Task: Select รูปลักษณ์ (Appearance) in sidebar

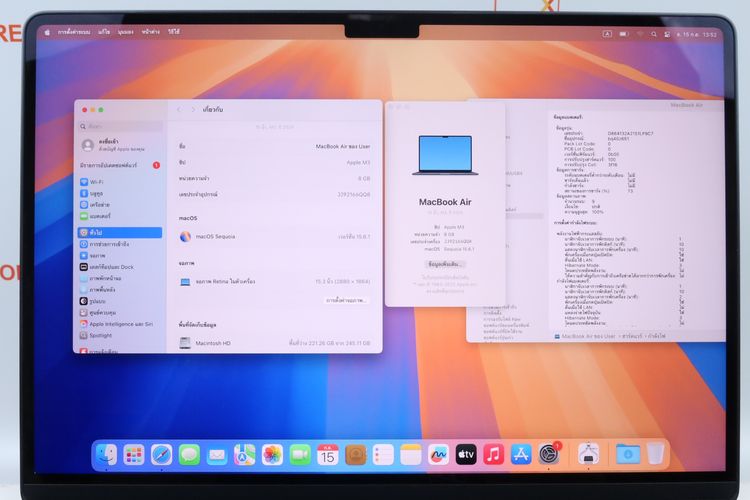Action: click(120, 301)
